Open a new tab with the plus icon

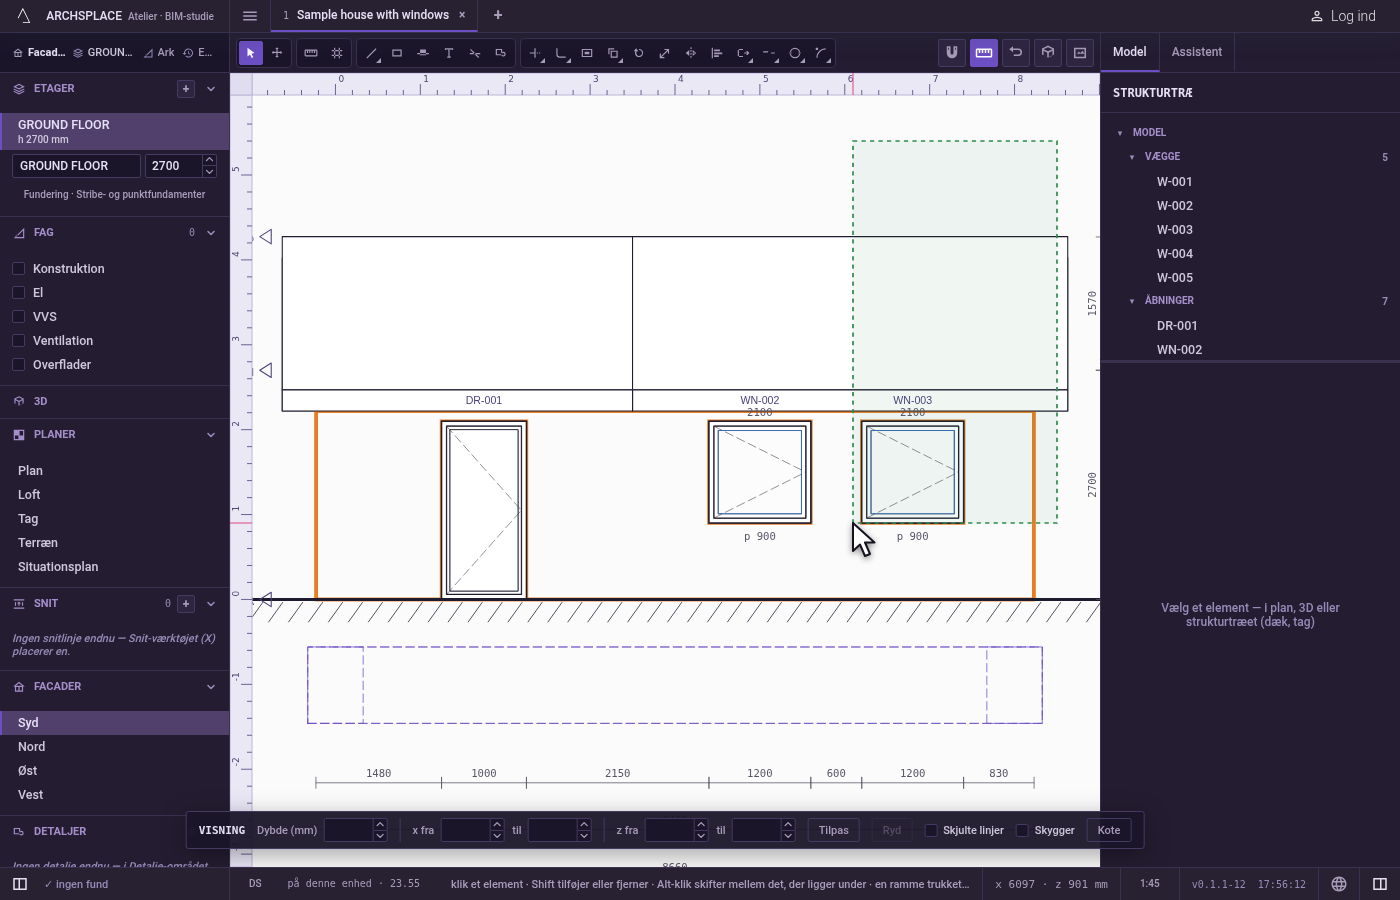tap(498, 15)
